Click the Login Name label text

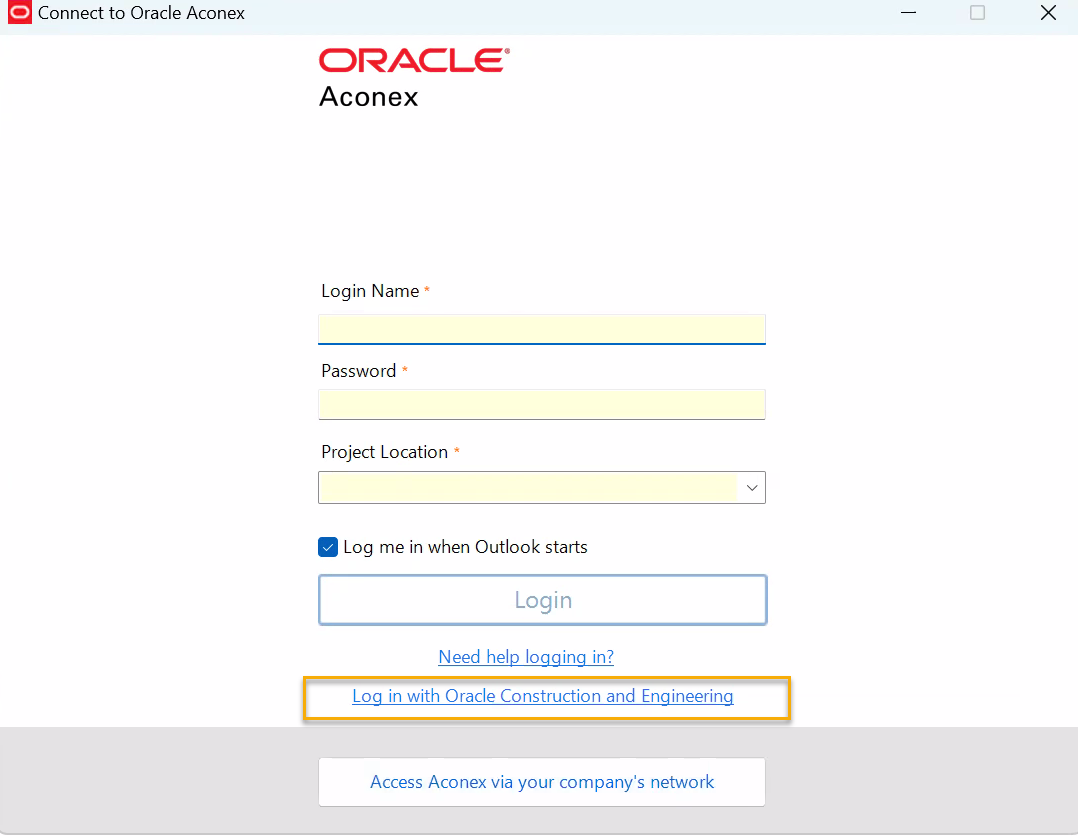370,291
